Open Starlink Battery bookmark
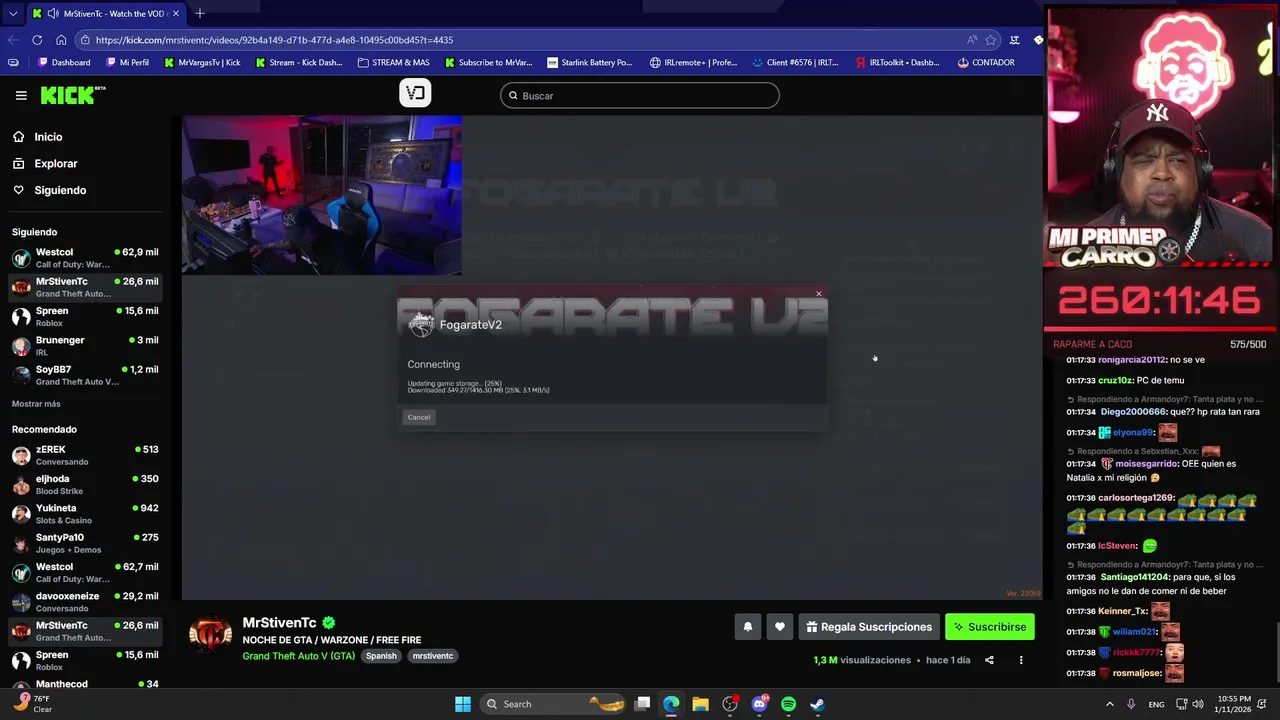Viewport: 1280px width, 720px height. pyautogui.click(x=589, y=62)
